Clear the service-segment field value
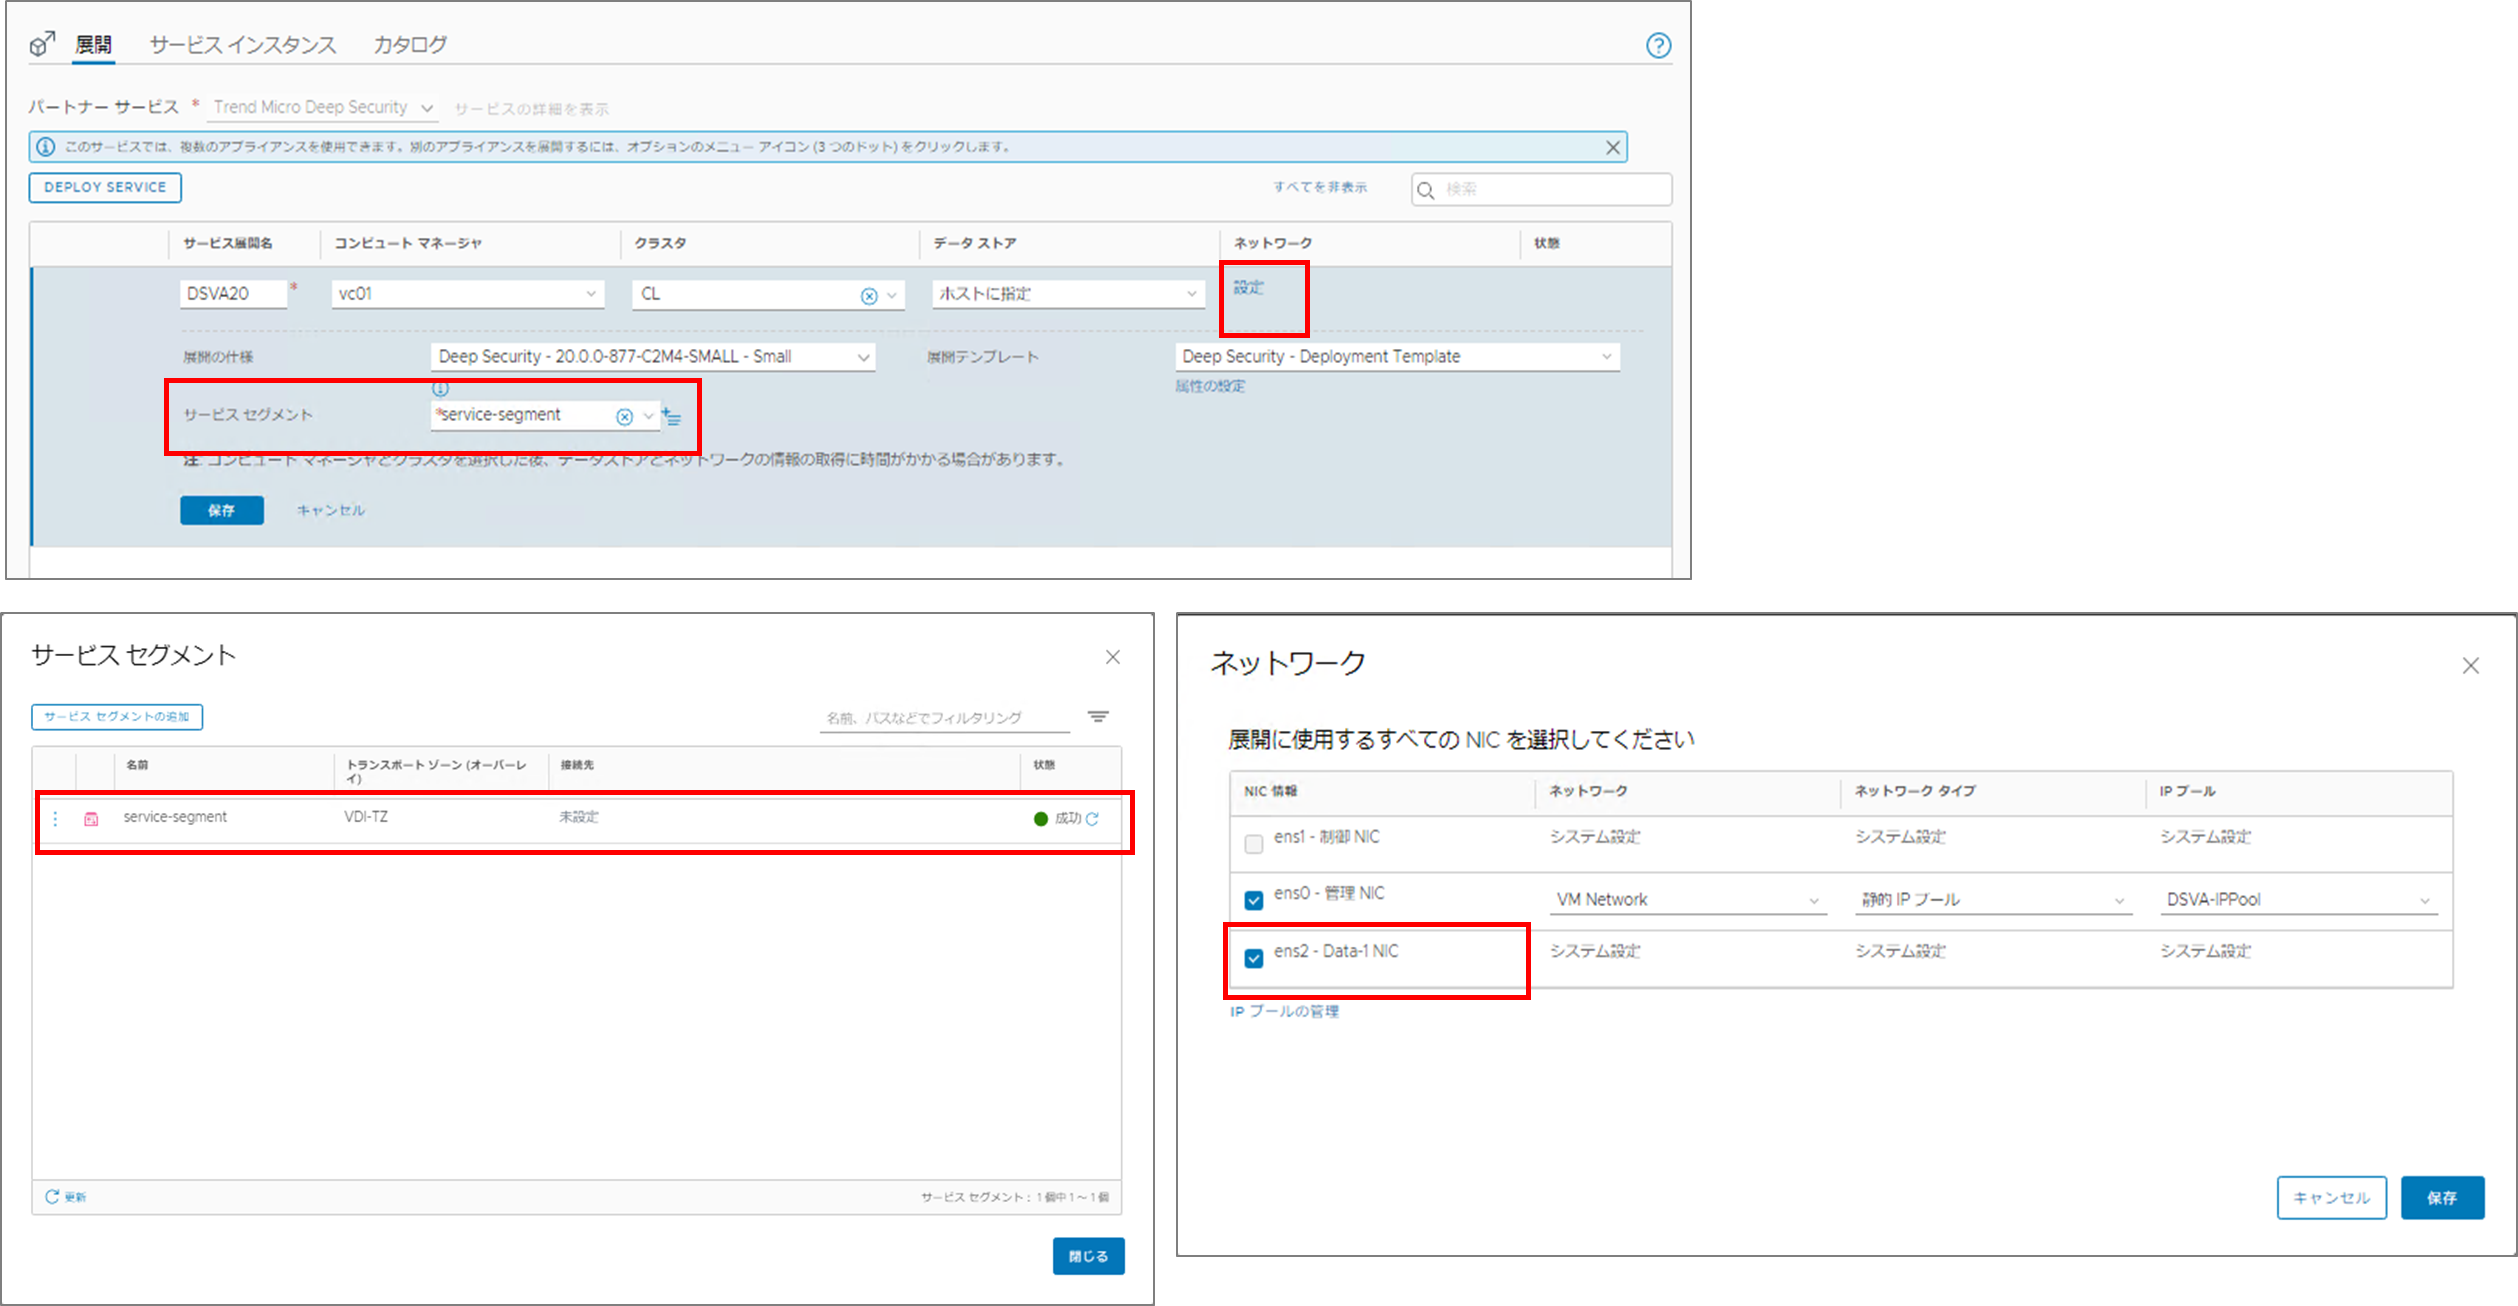 (624, 417)
